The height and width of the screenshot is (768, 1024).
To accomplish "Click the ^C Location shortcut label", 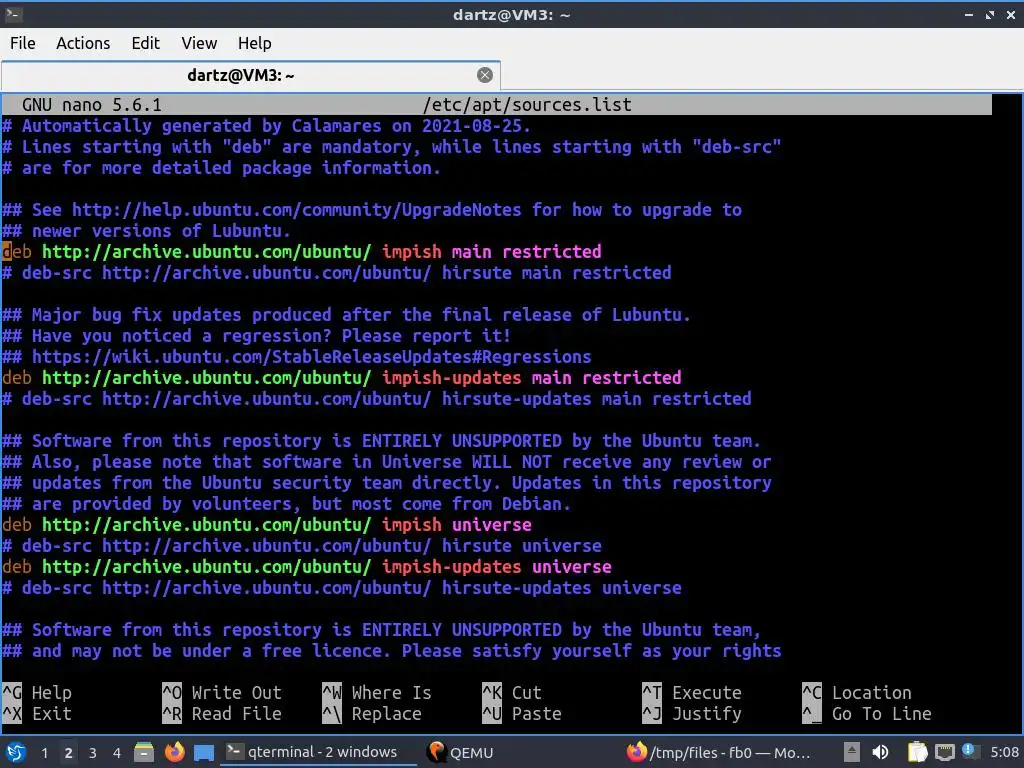I will coord(857,692).
